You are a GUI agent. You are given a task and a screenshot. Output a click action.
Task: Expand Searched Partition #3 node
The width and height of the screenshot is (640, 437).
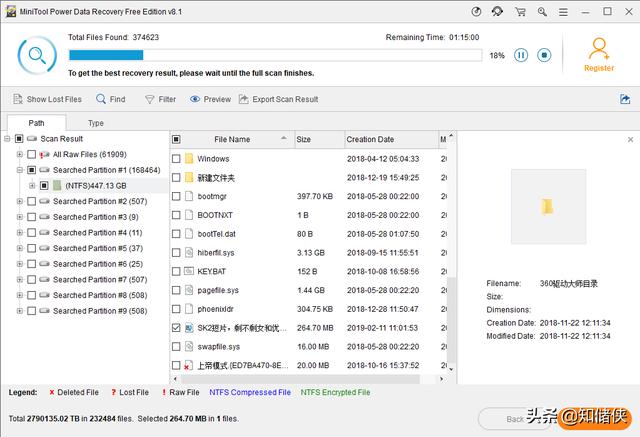point(19,217)
